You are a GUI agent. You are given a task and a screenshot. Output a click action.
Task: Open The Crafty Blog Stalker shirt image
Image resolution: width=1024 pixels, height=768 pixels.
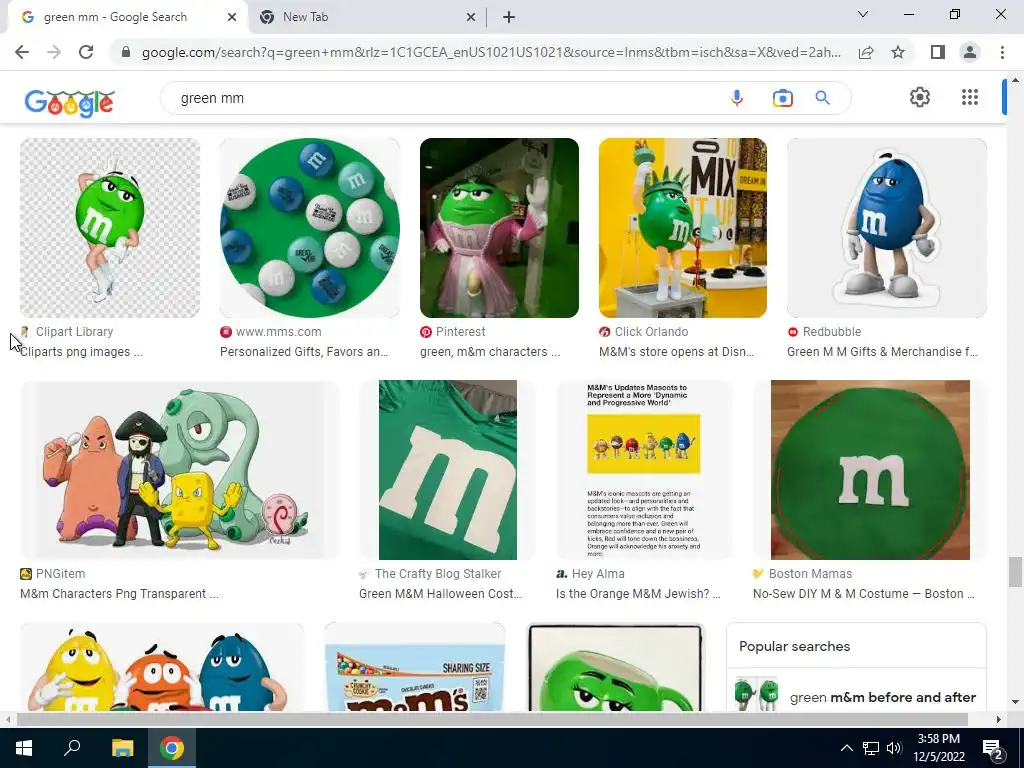tap(447, 470)
